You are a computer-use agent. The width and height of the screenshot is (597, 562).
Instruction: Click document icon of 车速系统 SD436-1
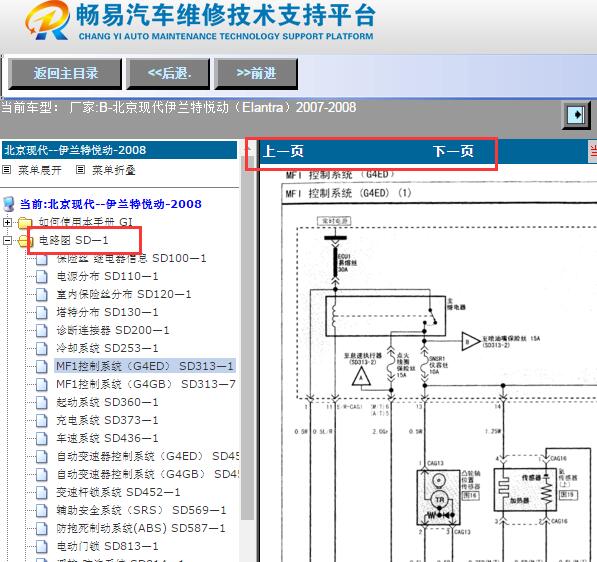[42, 438]
